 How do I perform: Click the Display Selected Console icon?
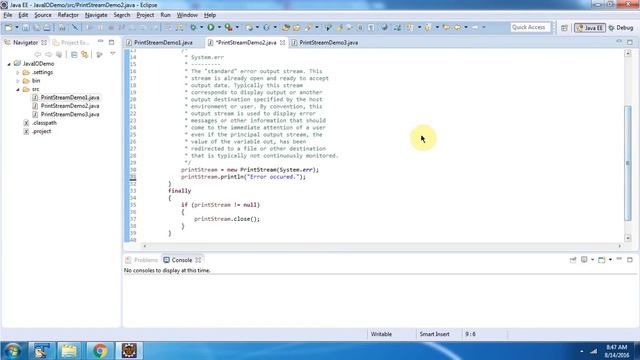coord(584,260)
